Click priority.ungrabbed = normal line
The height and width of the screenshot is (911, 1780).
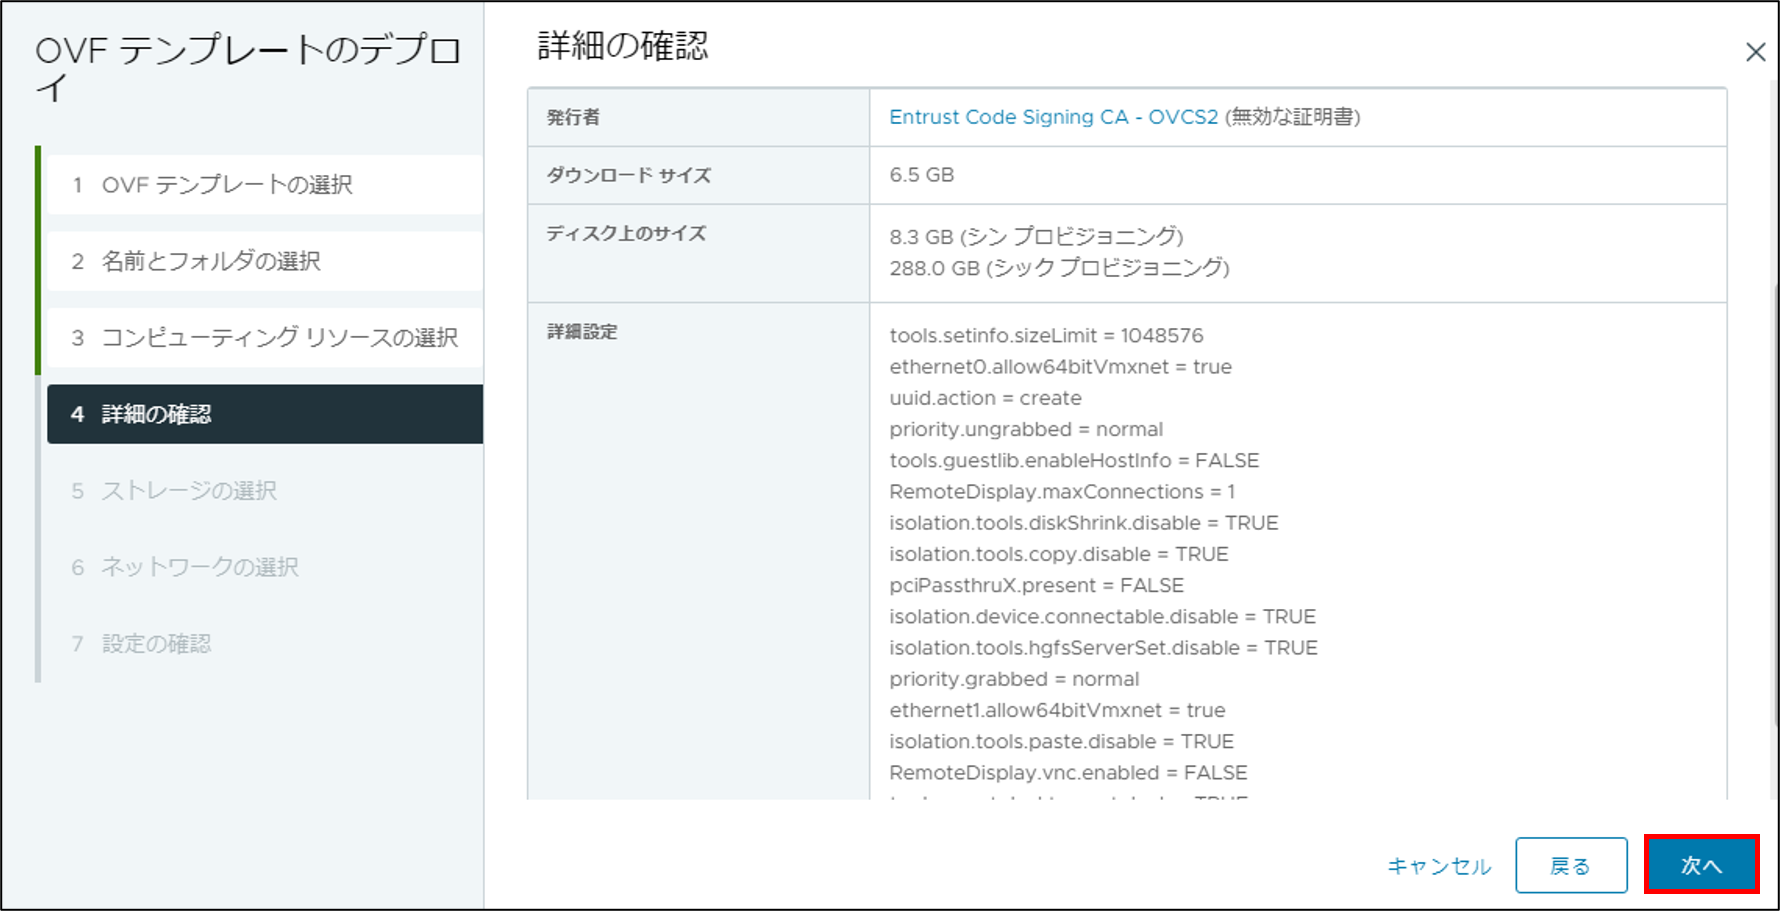1026,429
